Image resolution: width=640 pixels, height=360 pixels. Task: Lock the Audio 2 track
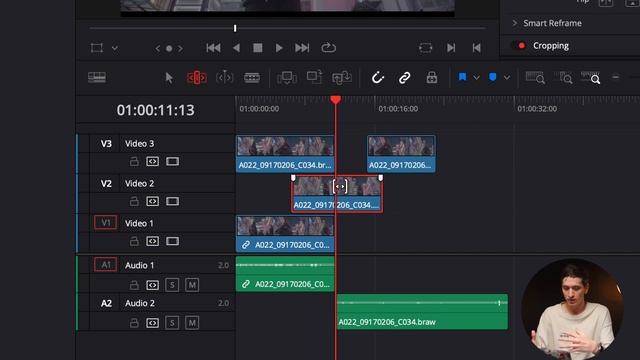pos(134,323)
